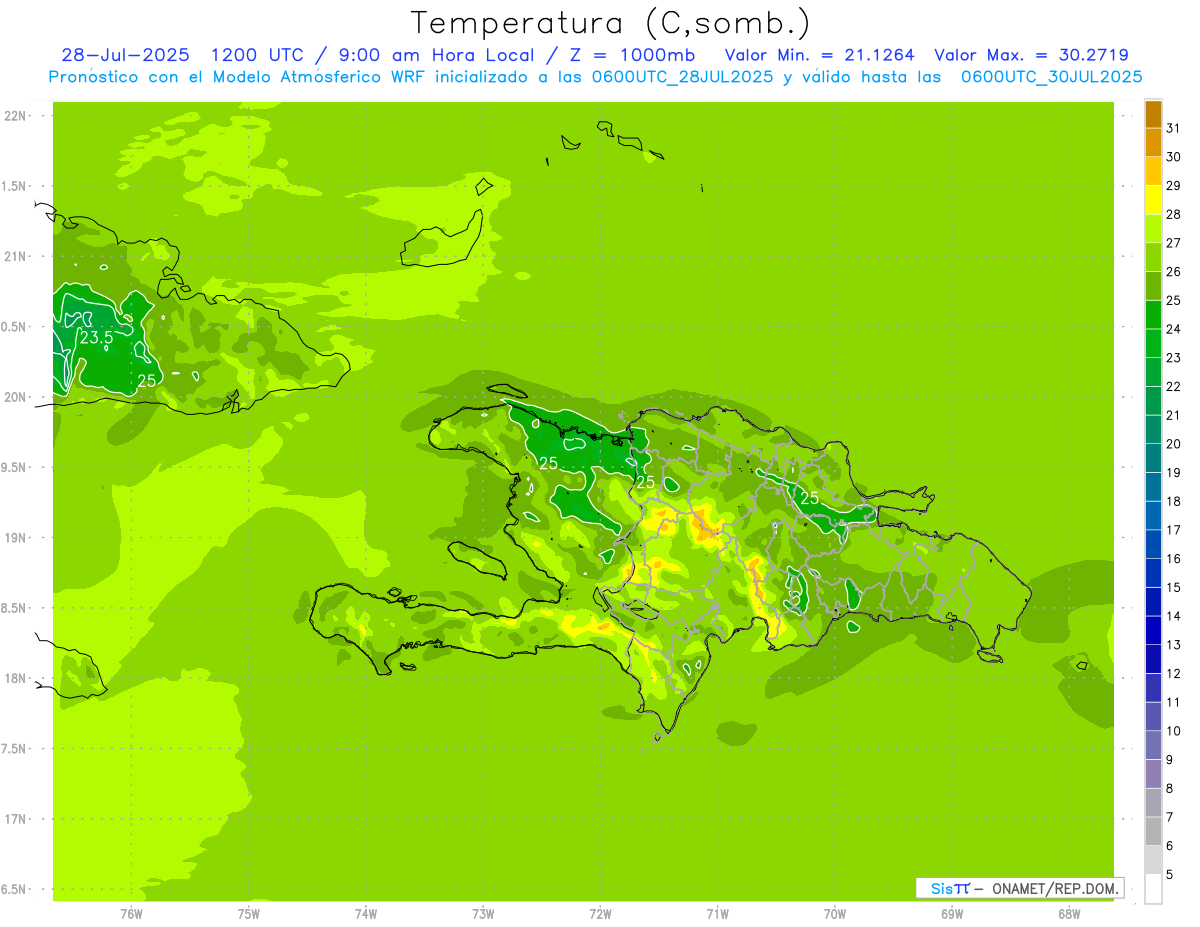1200x927 pixels.
Task: Click the "73W" longitude axis label
Action: click(x=483, y=914)
